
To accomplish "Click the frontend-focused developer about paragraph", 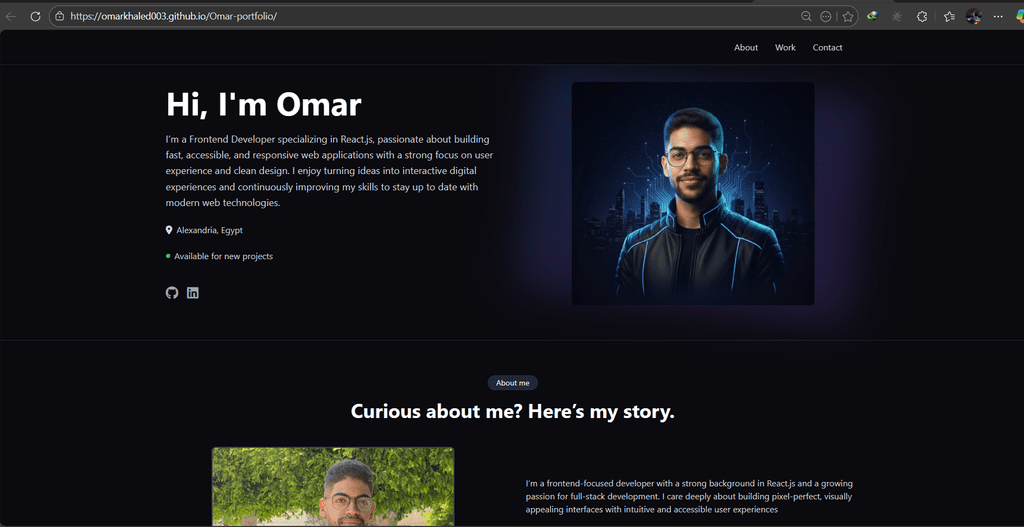I will coord(689,496).
